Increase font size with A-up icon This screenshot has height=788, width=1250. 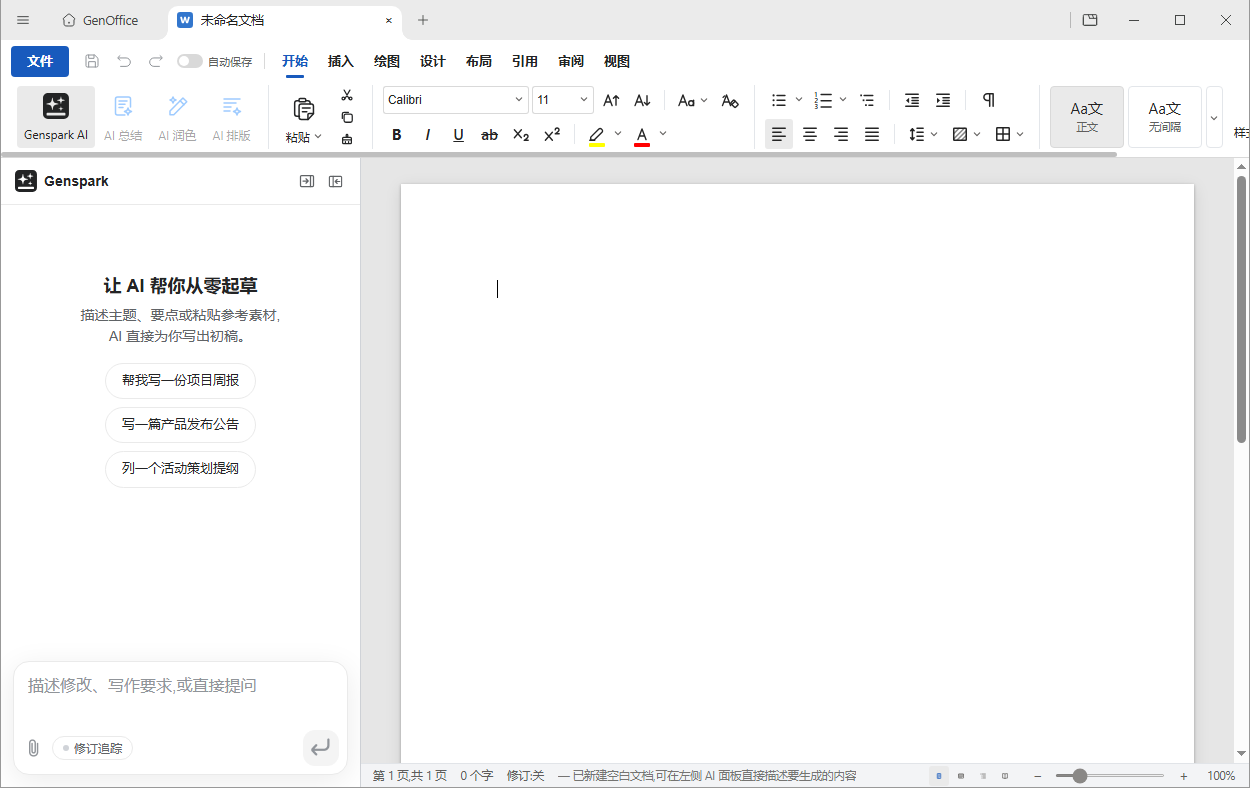pos(612,100)
